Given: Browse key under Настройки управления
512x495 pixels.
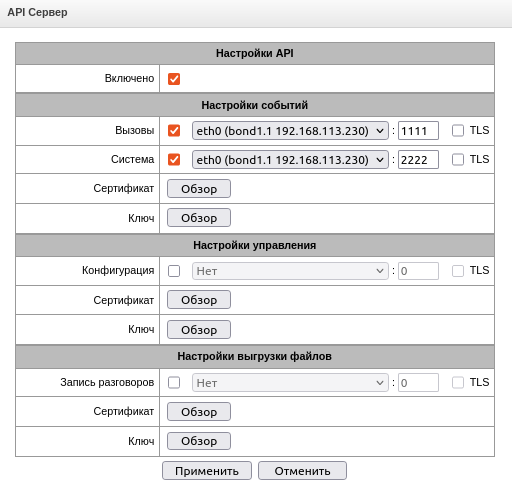Looking at the screenshot, I should (199, 330).
